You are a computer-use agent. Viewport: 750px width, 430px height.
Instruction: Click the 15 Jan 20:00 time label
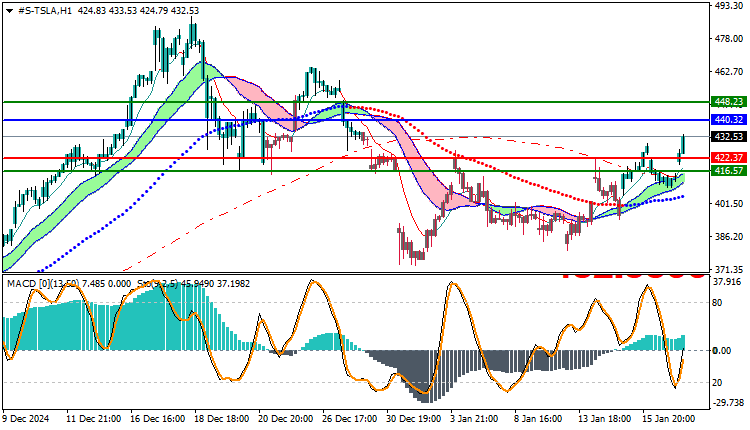[x=668, y=419]
